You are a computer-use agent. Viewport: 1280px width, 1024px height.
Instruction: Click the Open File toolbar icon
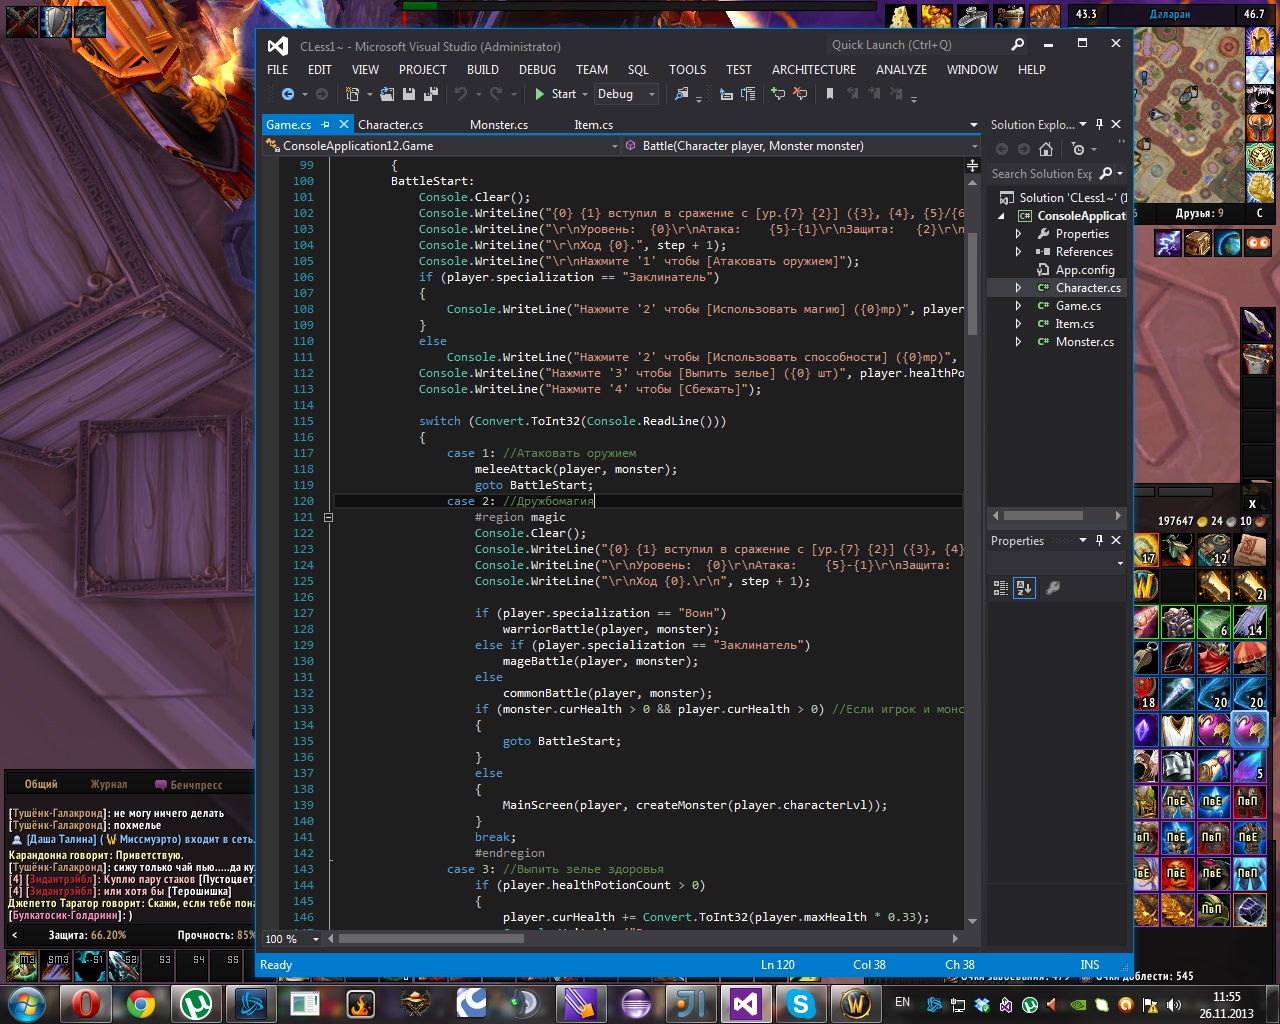389,94
